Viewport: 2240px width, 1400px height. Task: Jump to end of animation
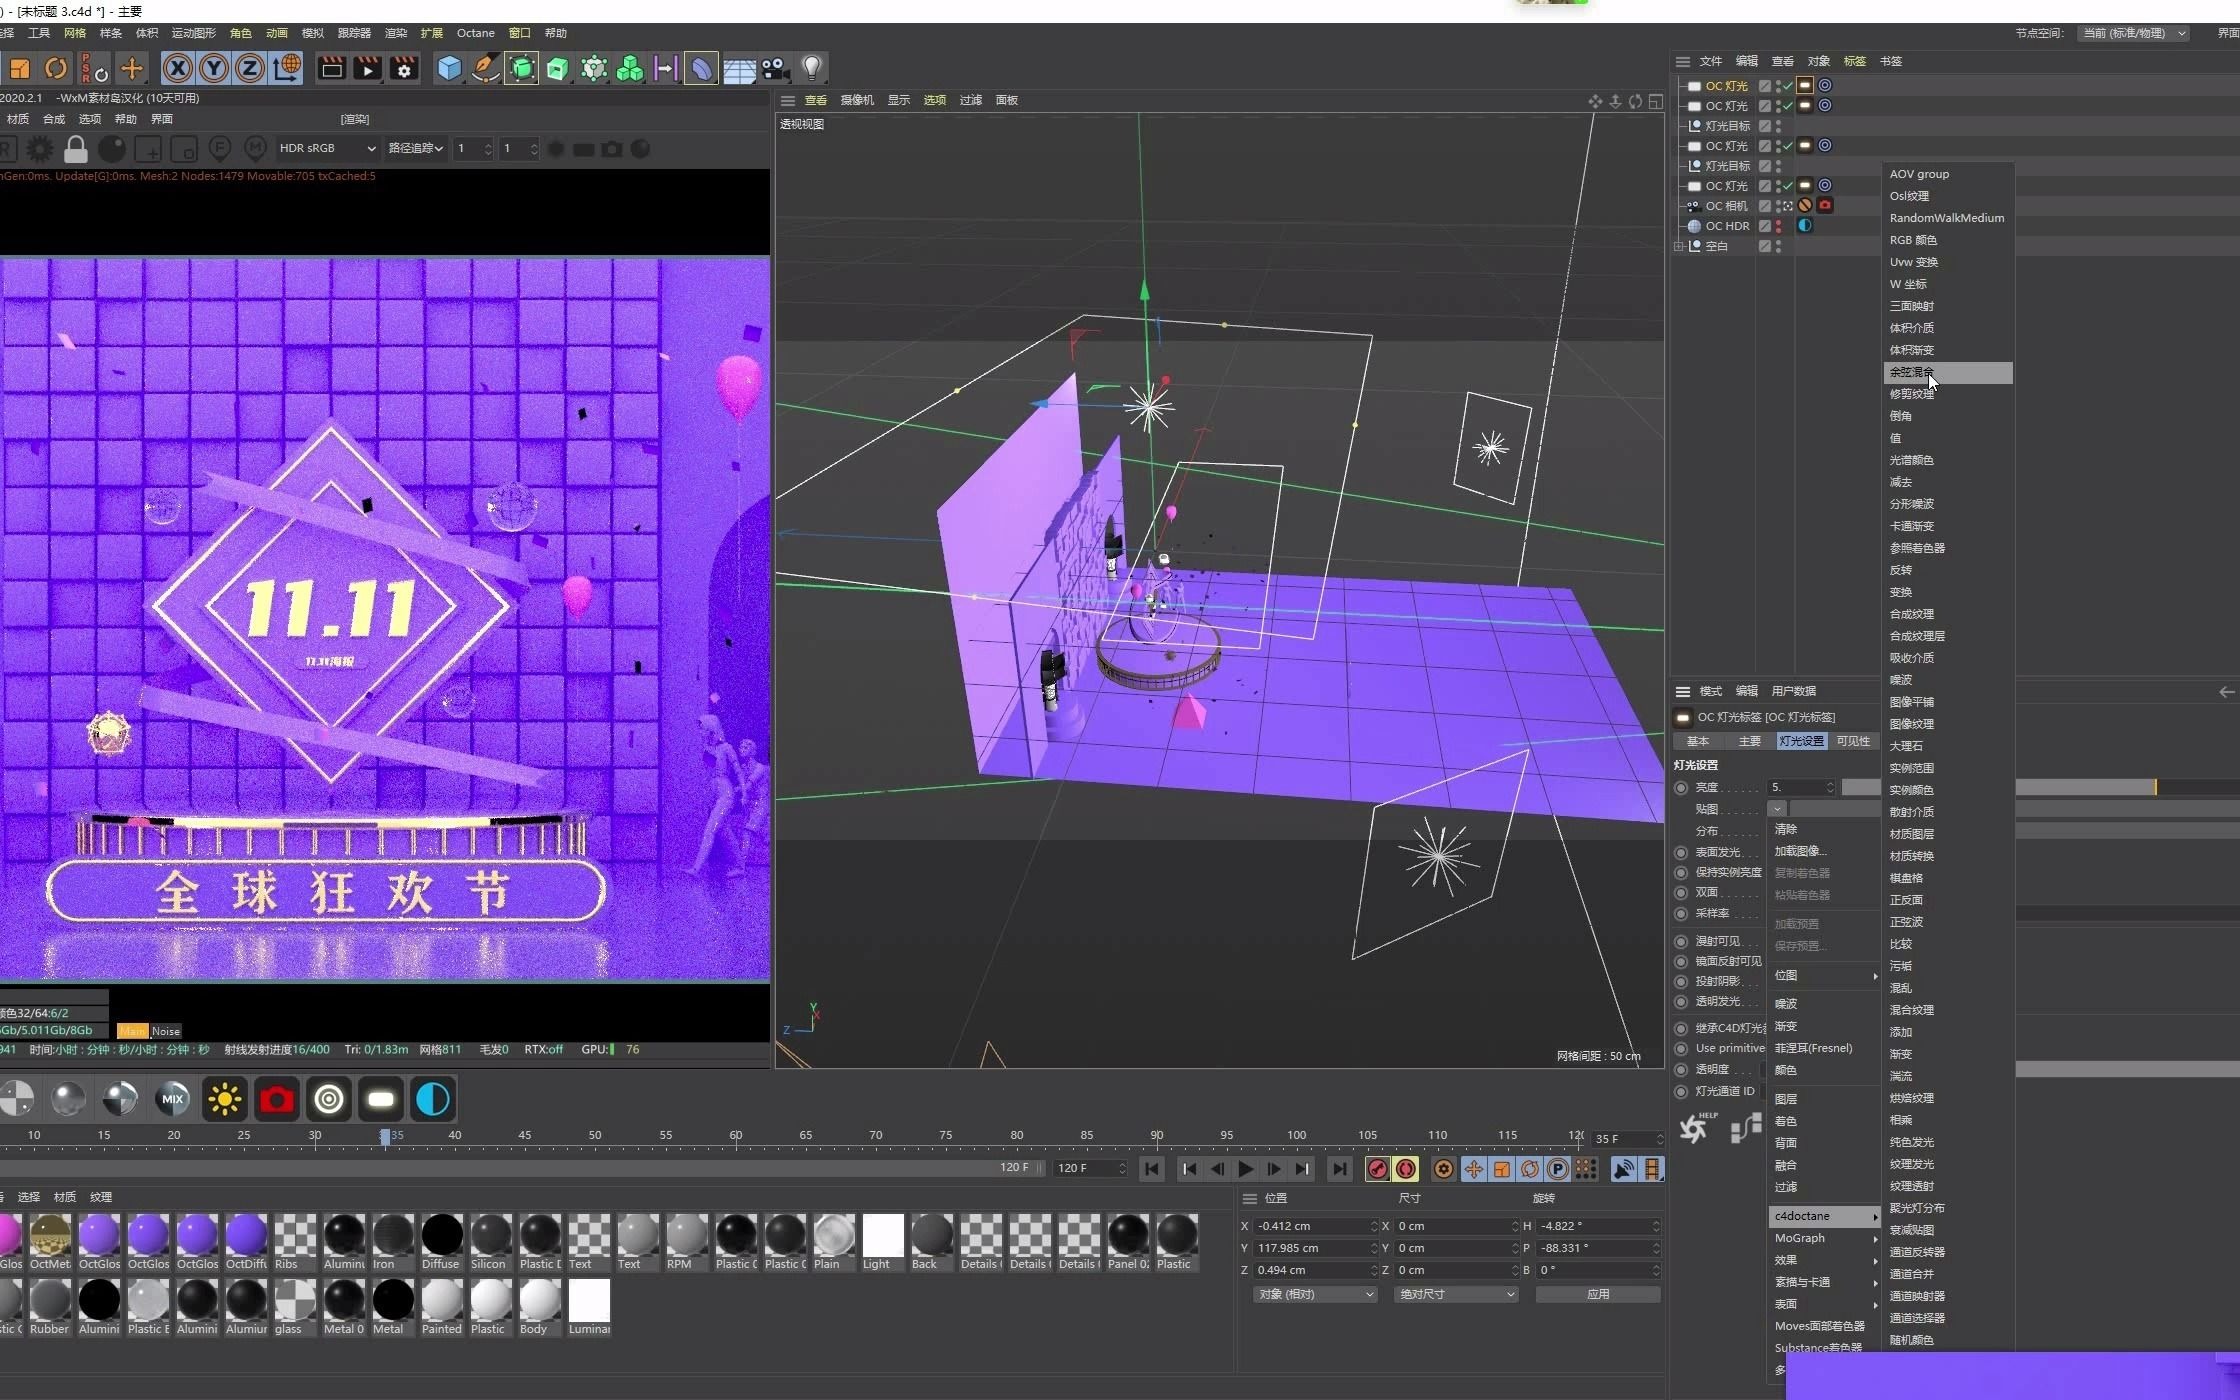pos(1339,1168)
